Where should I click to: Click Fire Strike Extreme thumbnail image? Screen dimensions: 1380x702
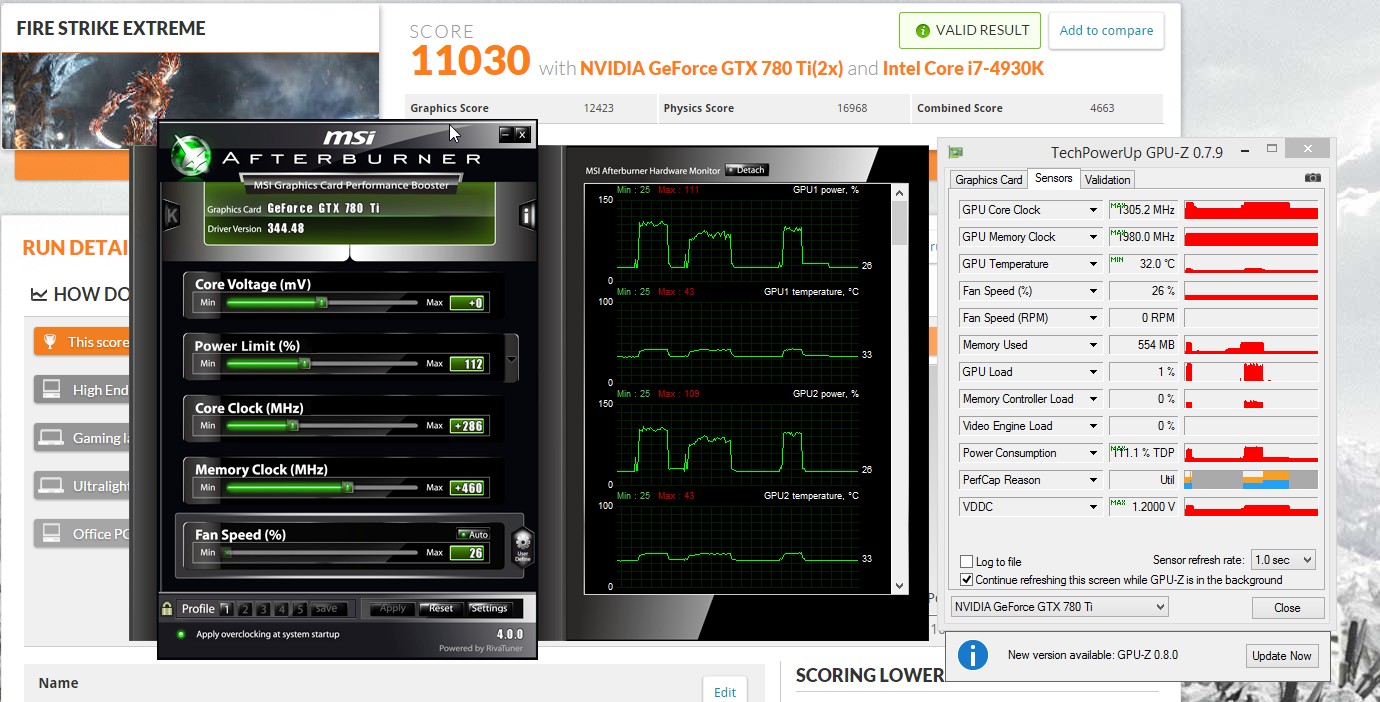[190, 100]
